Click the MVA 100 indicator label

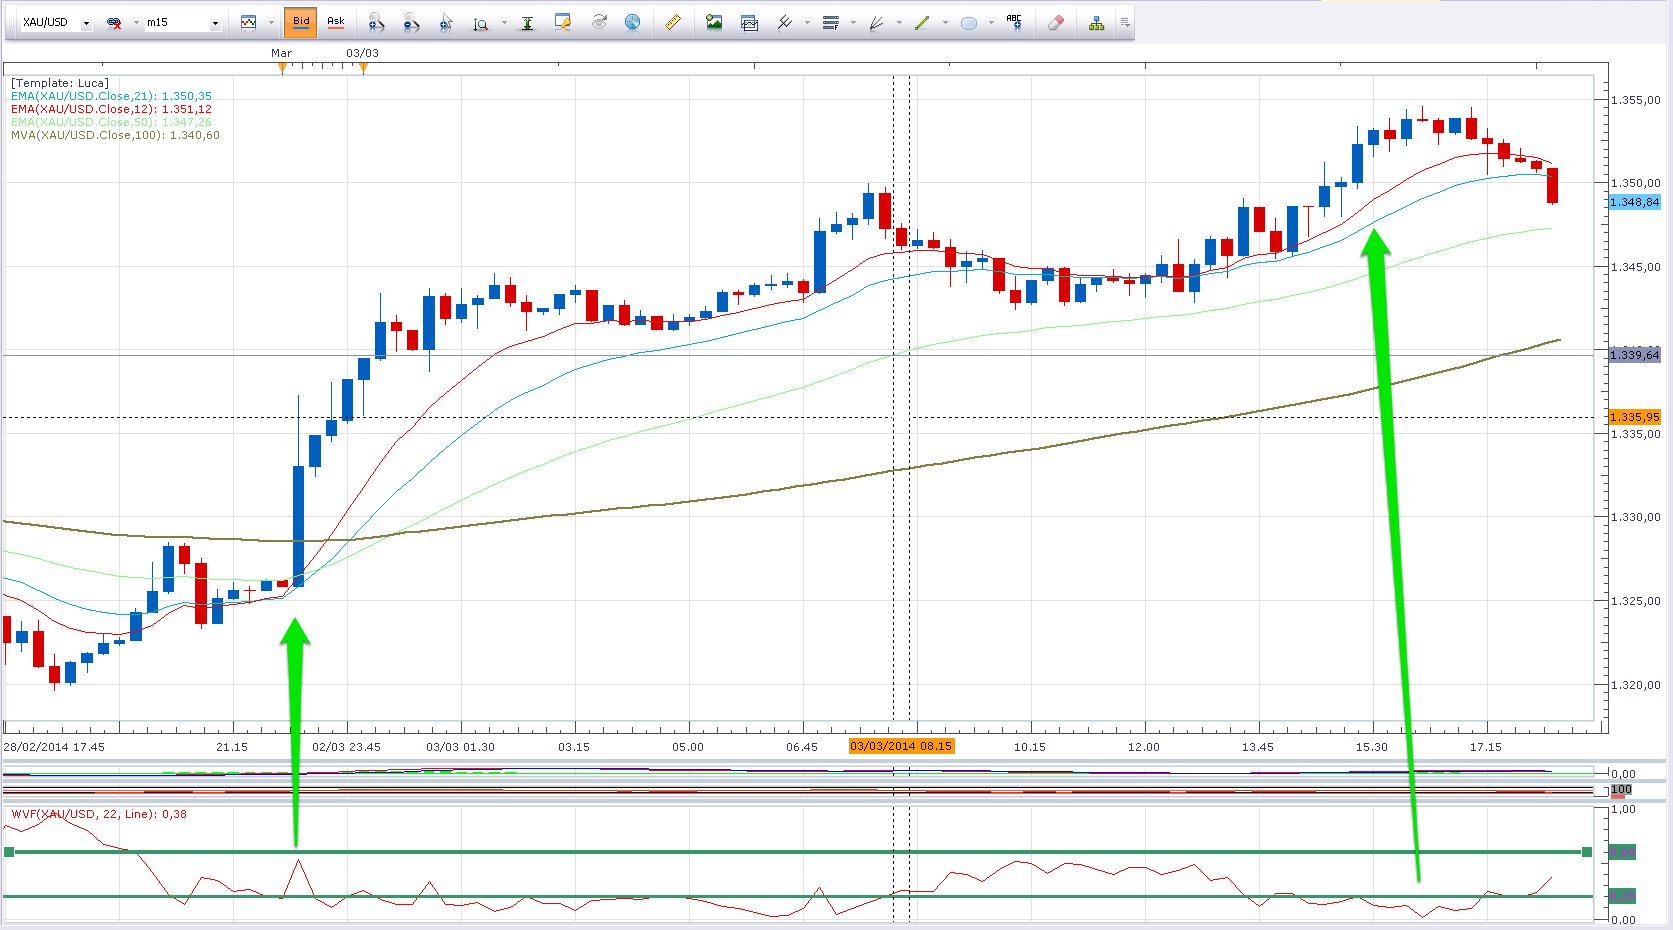tap(115, 135)
